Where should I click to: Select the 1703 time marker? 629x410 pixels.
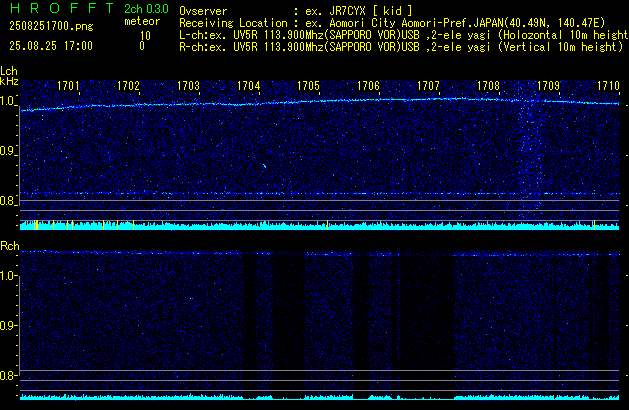[x=188, y=86]
